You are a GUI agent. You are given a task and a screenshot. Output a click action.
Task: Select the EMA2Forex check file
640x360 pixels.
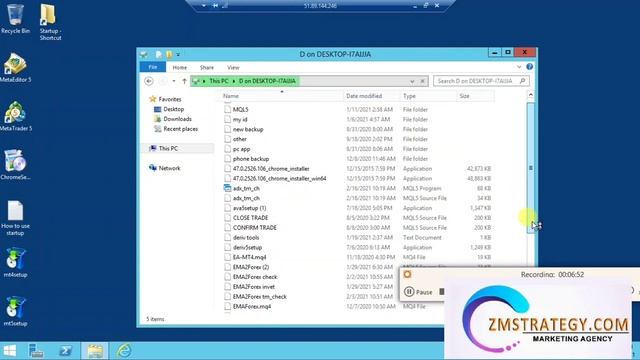click(x=255, y=277)
